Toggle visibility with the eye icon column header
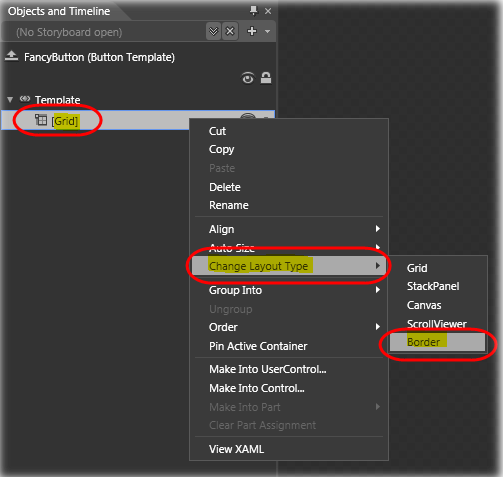This screenshot has height=477, width=503. [x=247, y=79]
